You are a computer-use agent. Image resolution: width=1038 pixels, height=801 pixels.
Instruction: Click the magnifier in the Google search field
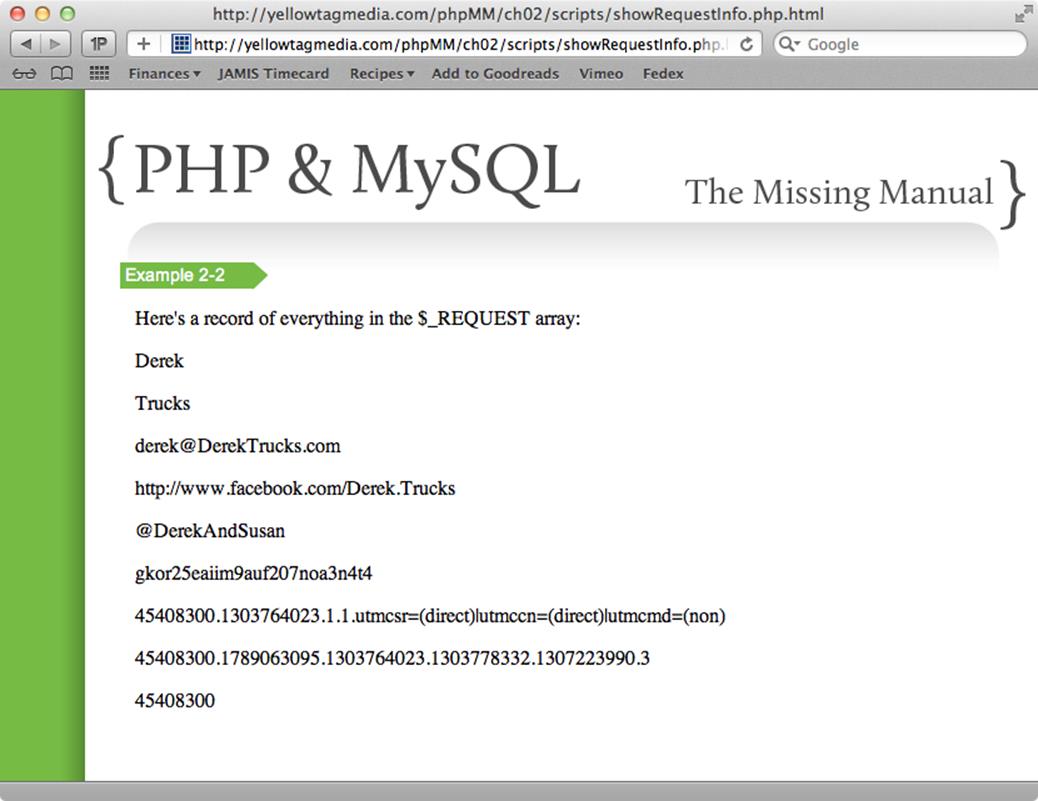pyautogui.click(x=789, y=44)
